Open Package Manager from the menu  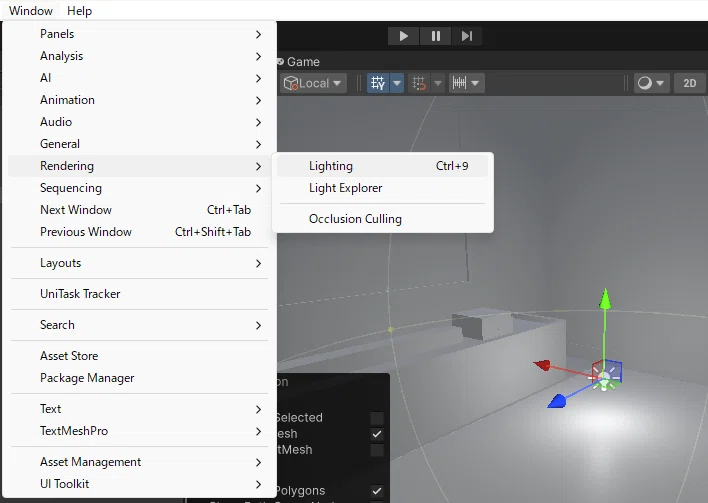point(139,378)
